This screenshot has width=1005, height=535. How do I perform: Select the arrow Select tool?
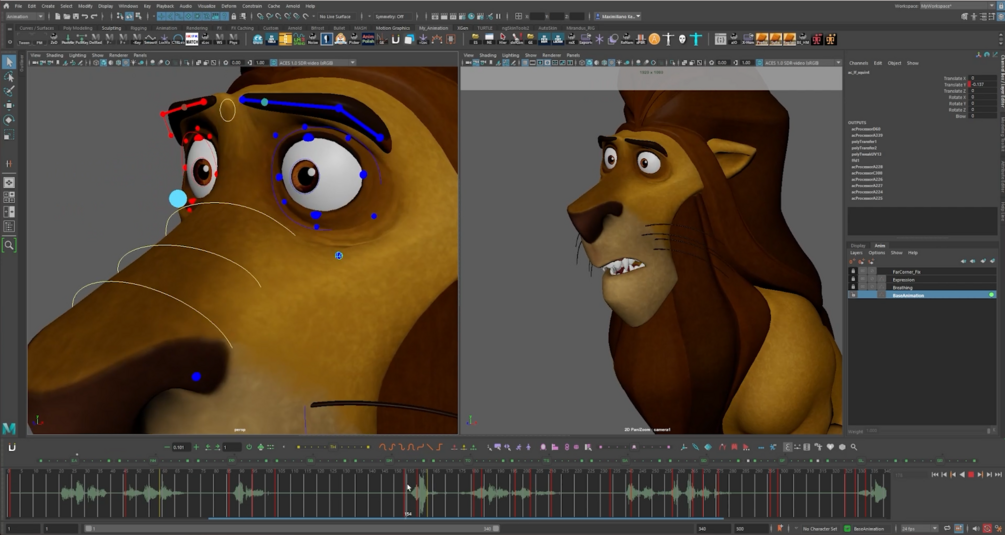click(8, 62)
